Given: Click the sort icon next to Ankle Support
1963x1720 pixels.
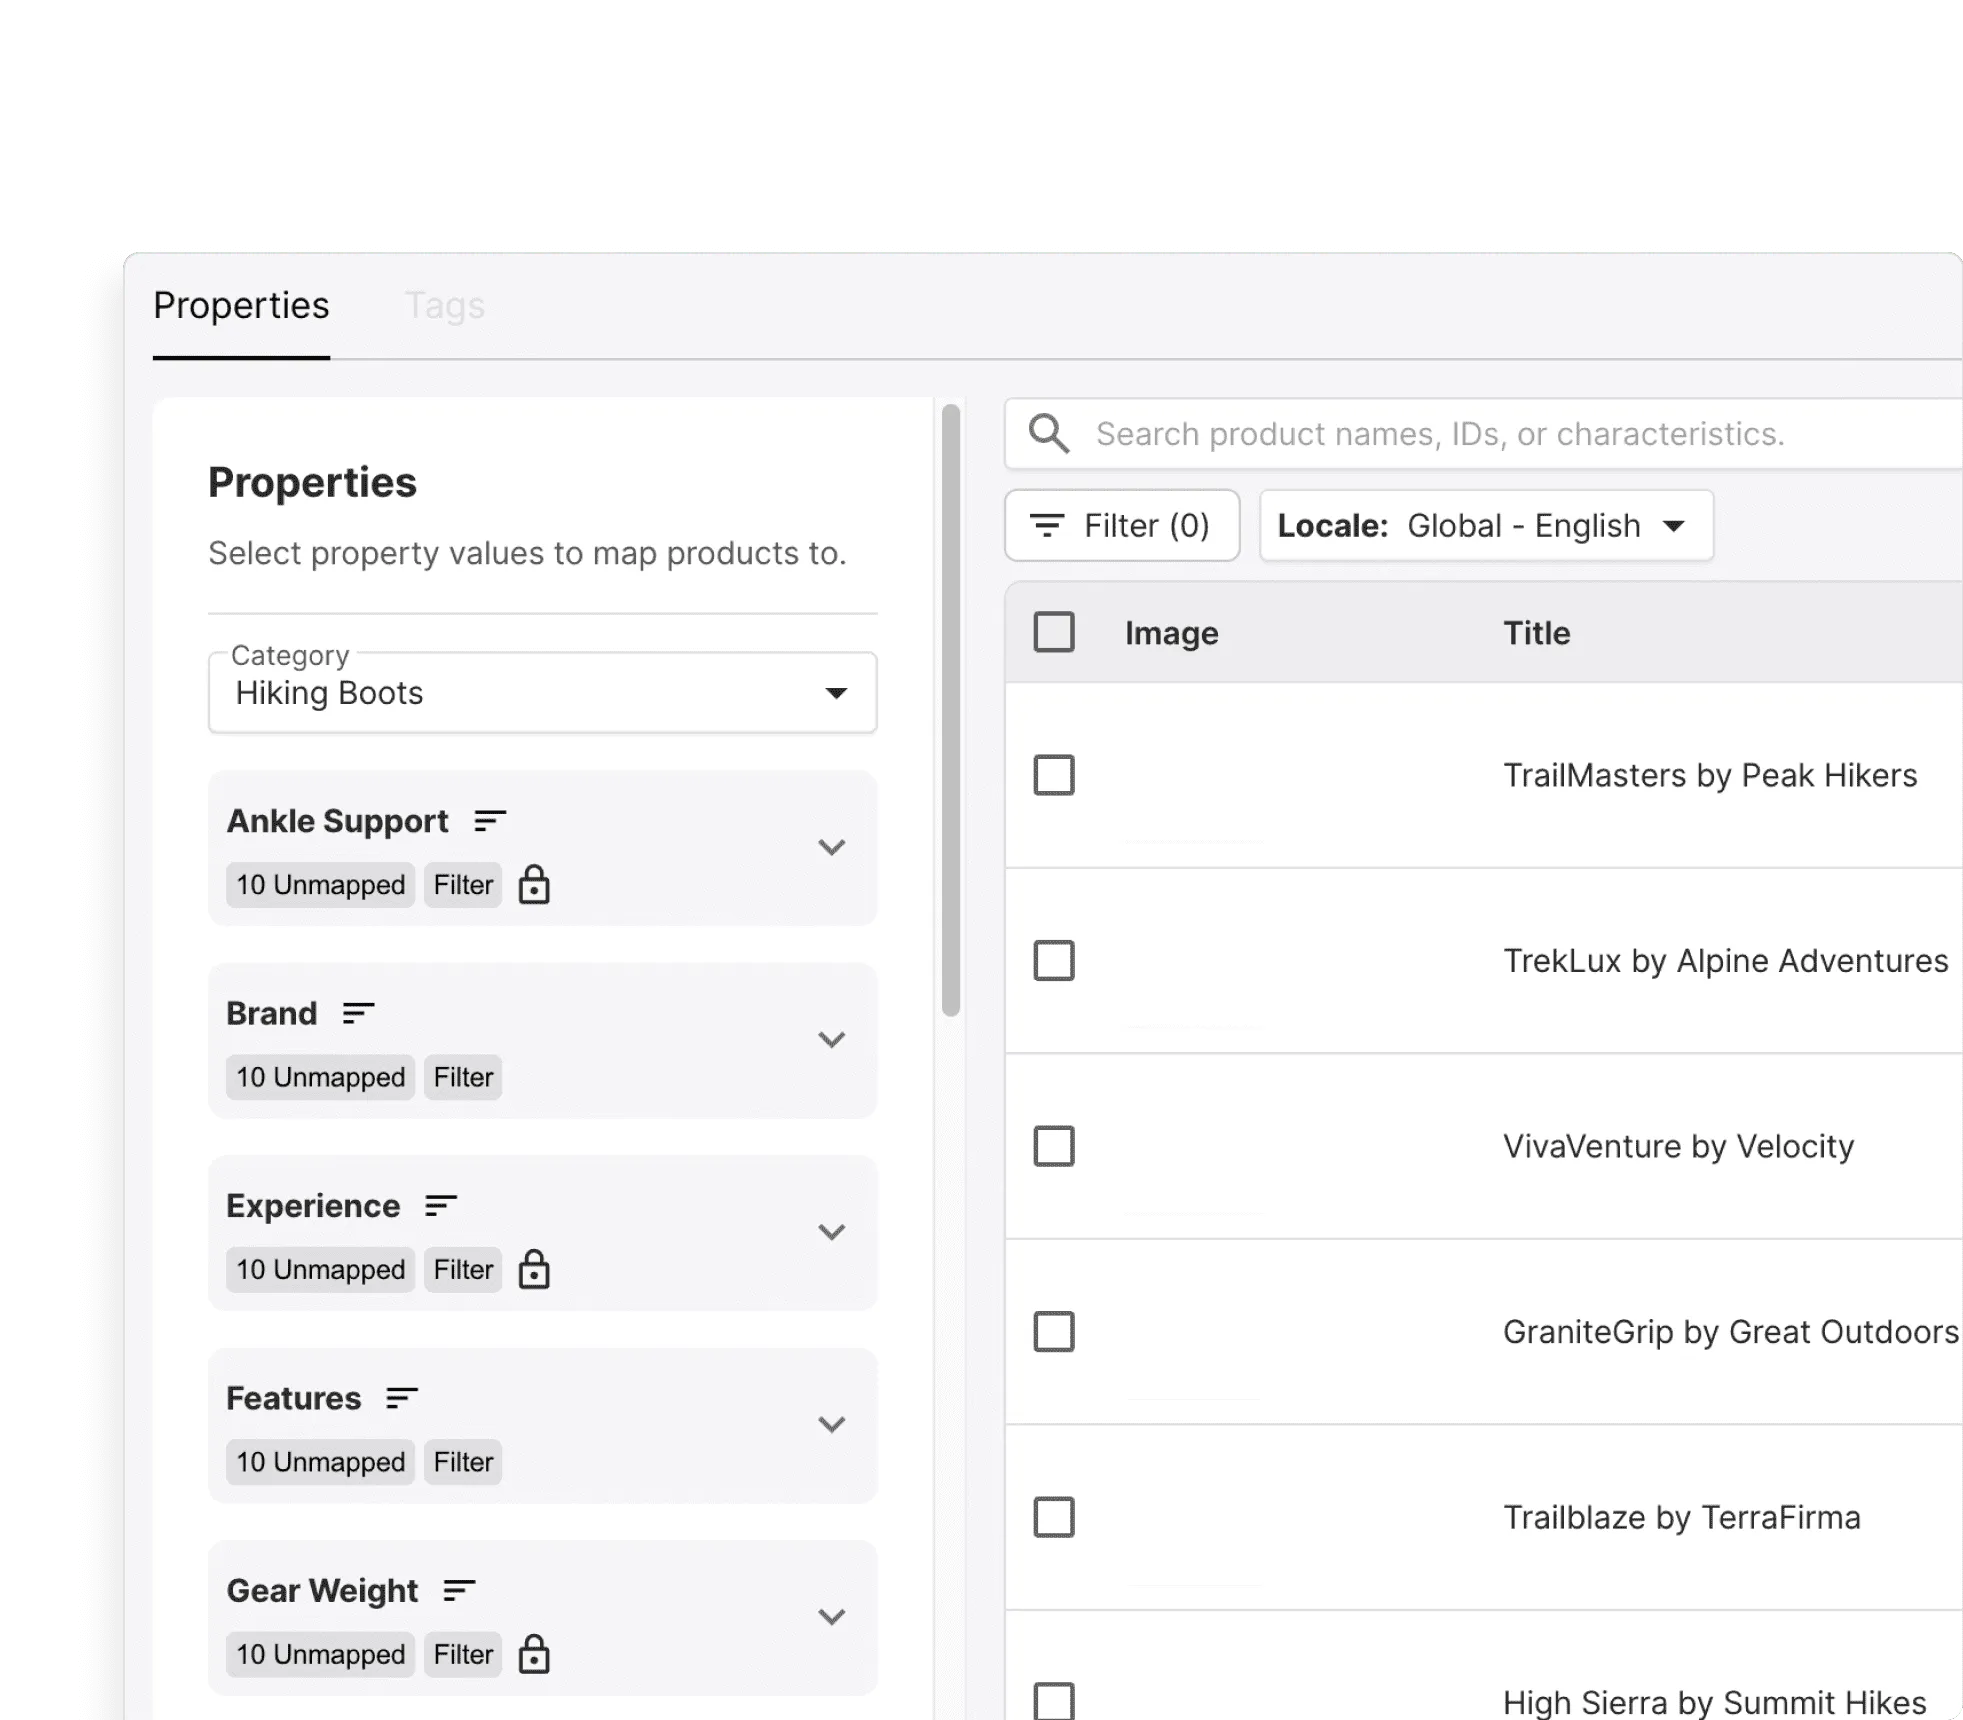Looking at the screenshot, I should point(489,822).
